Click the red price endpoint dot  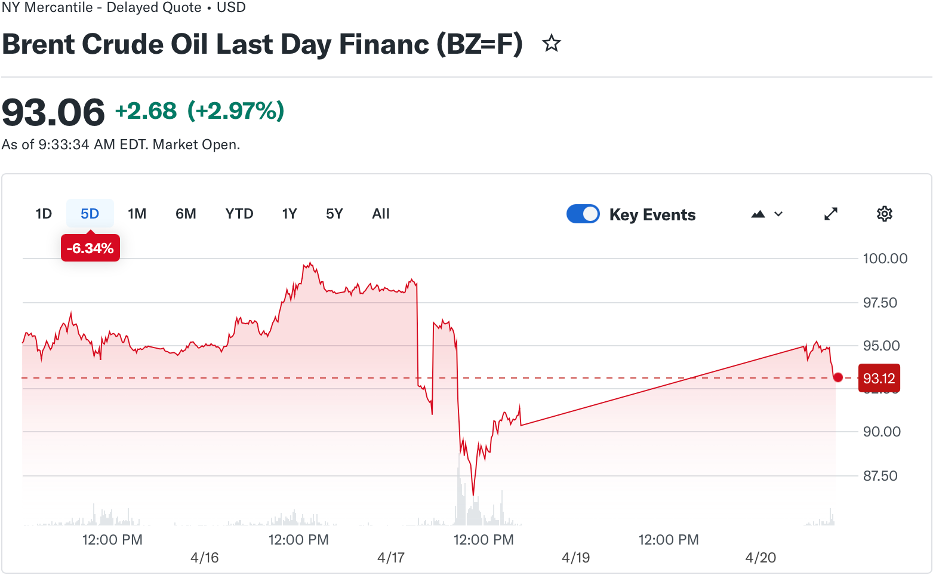tap(838, 378)
